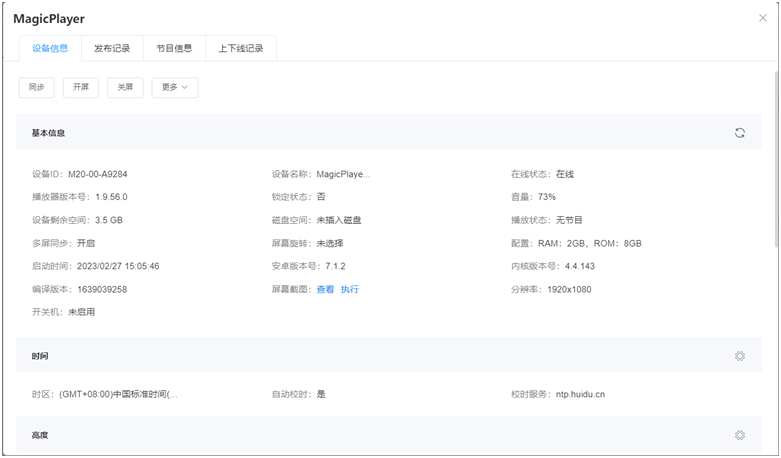The height and width of the screenshot is (458, 781).
Task: Click the refresh icon in 基本信息 section
Action: click(739, 133)
